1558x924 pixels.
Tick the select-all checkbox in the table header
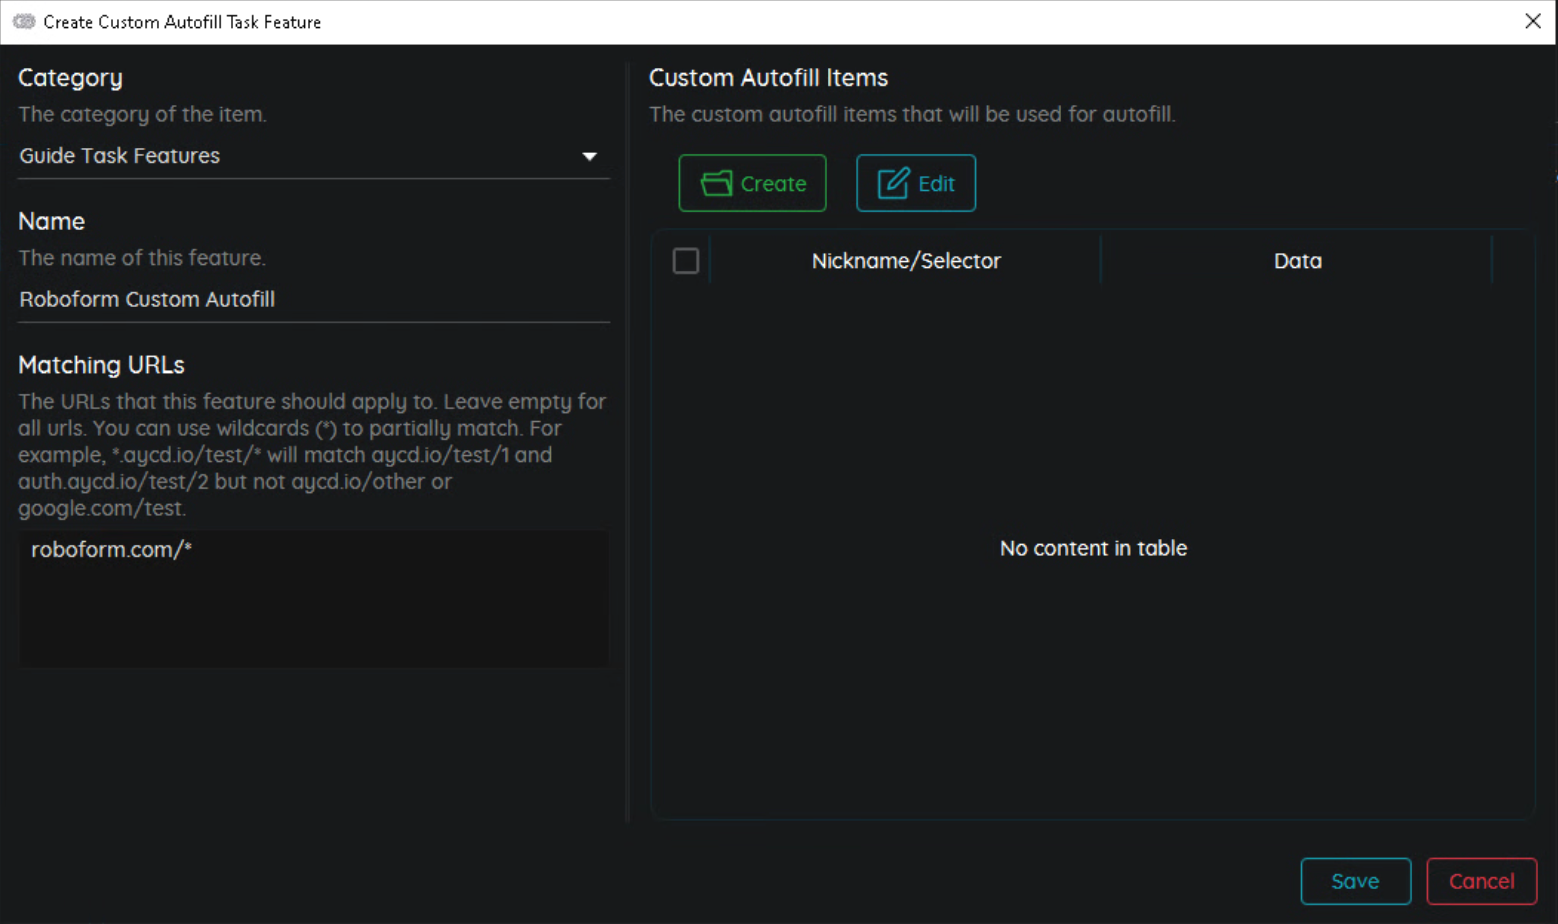point(686,261)
